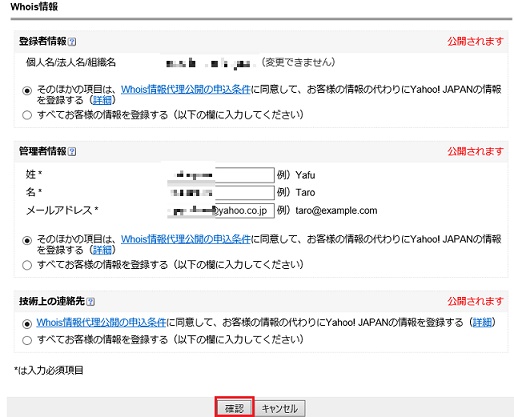Image resolution: width=514 pixels, height=417 pixels.
Task: Select Yahoo! JAPAN proxy option under 技術上の連絡先
Action: point(27,324)
